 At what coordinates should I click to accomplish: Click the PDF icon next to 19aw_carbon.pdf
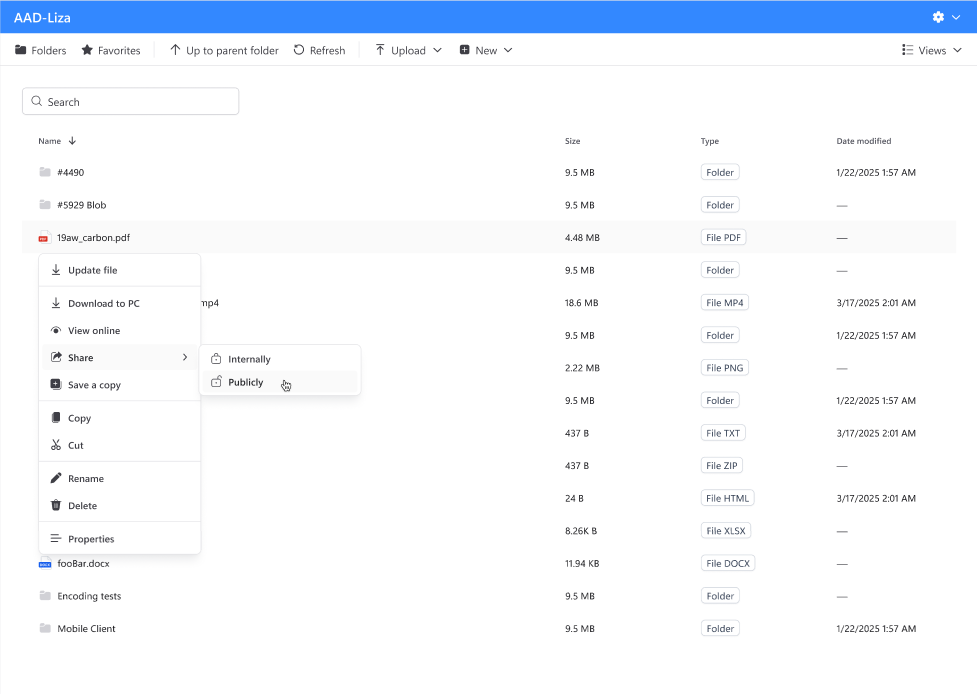(x=42, y=237)
